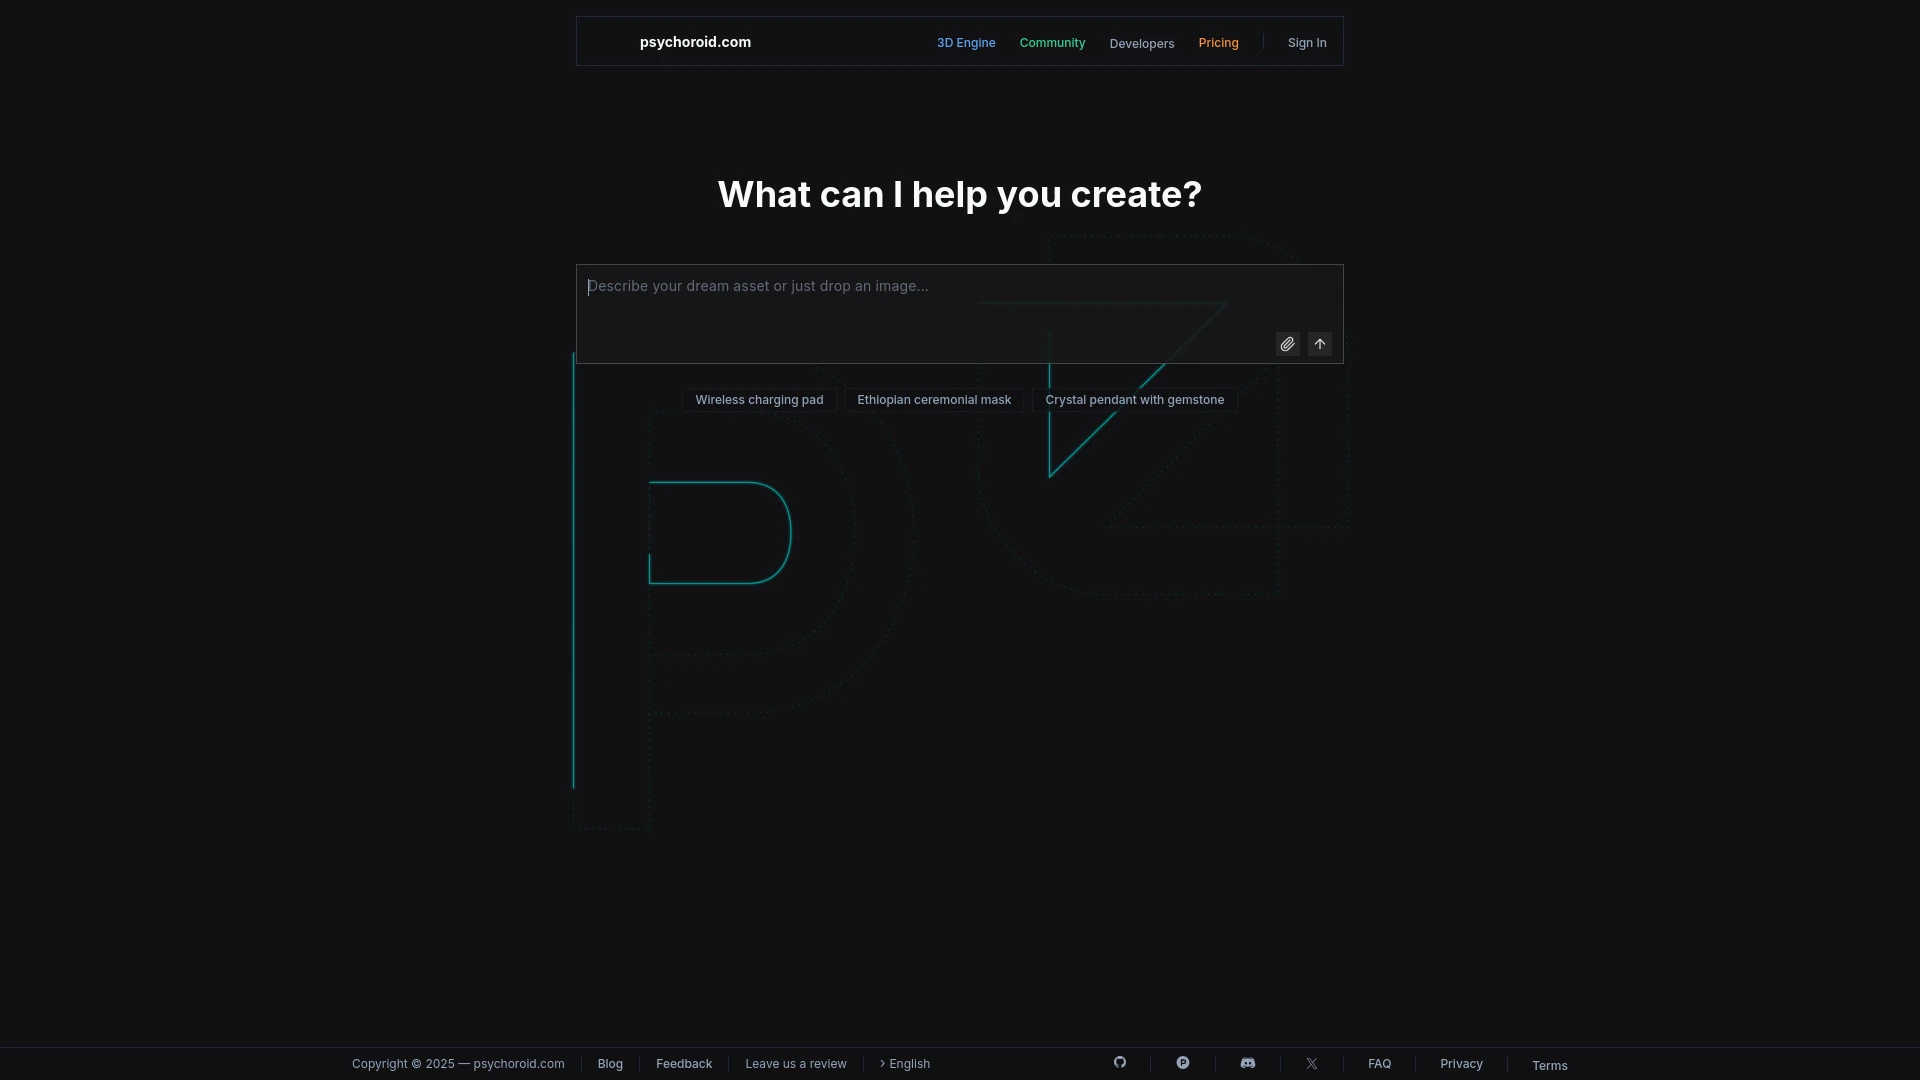Open the Developers page
This screenshot has width=1920, height=1080.
pos(1141,43)
